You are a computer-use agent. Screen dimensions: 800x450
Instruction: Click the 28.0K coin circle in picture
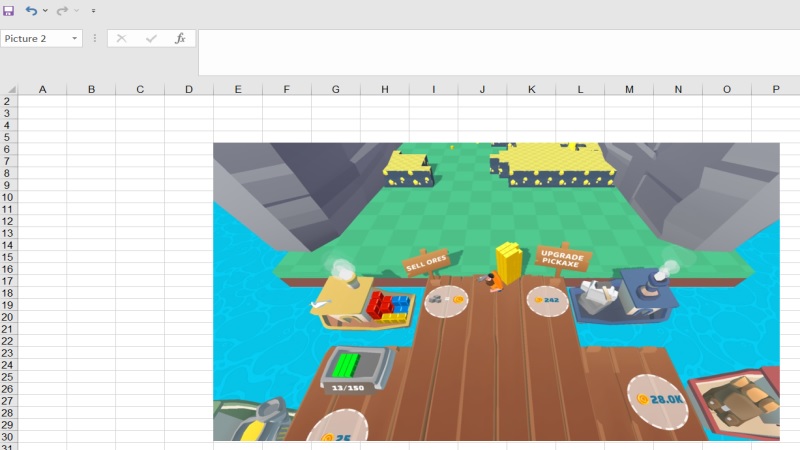[657, 401]
